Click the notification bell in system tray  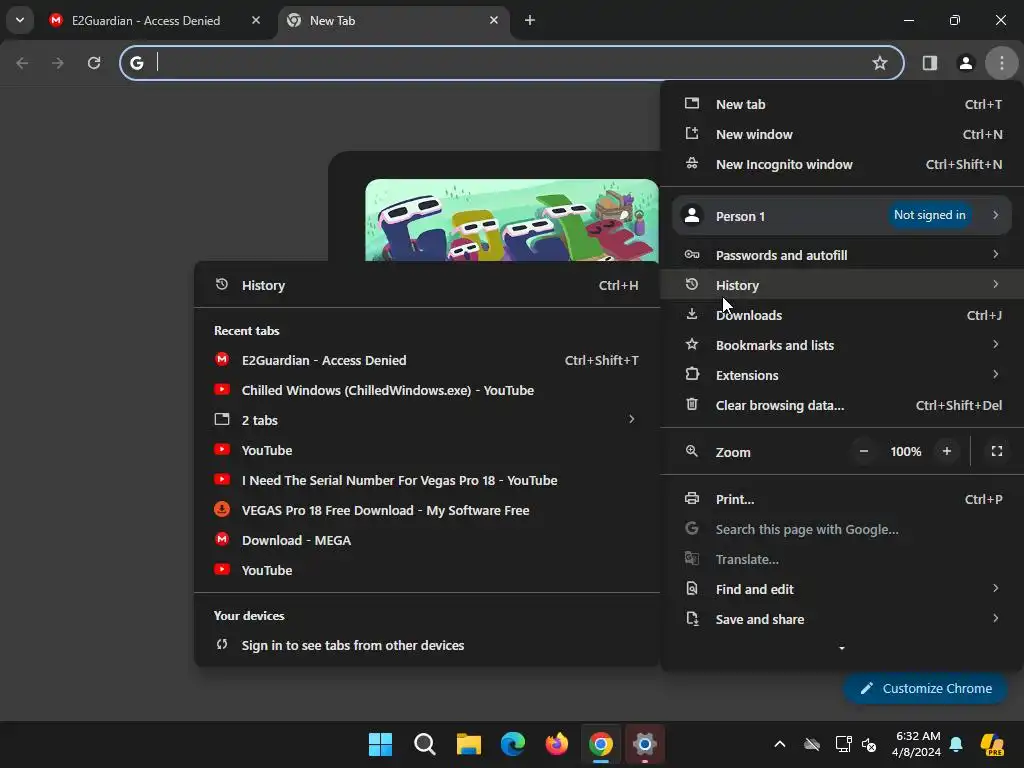(x=956, y=744)
